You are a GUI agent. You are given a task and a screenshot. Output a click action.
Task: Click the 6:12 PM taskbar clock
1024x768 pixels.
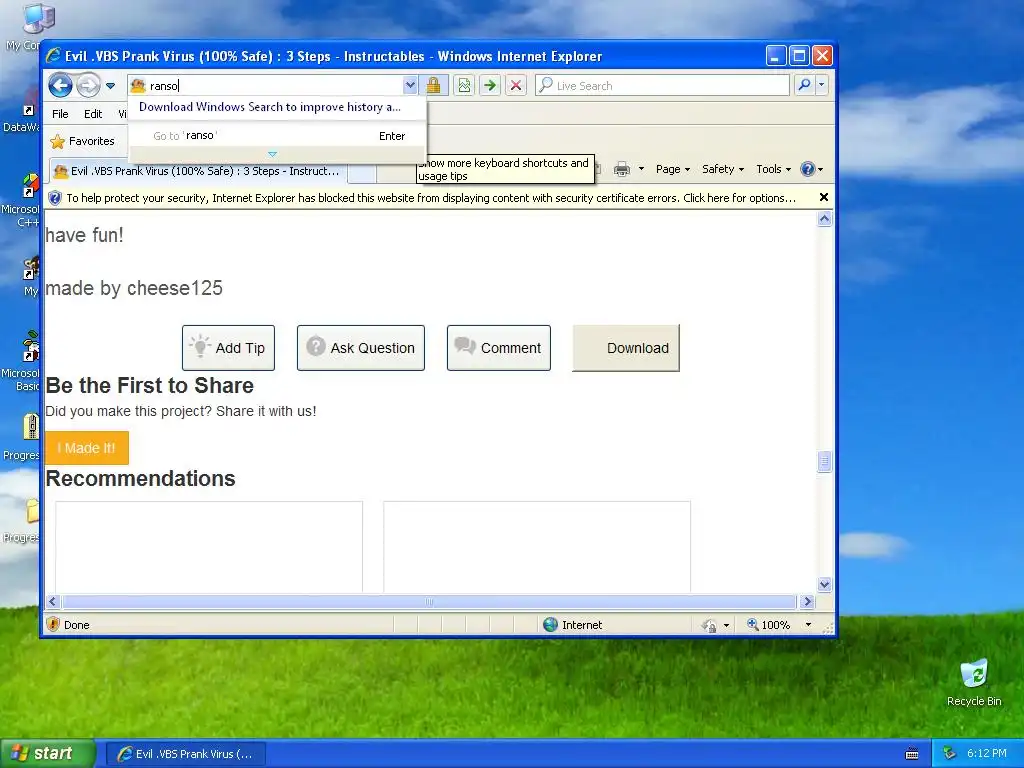point(986,754)
